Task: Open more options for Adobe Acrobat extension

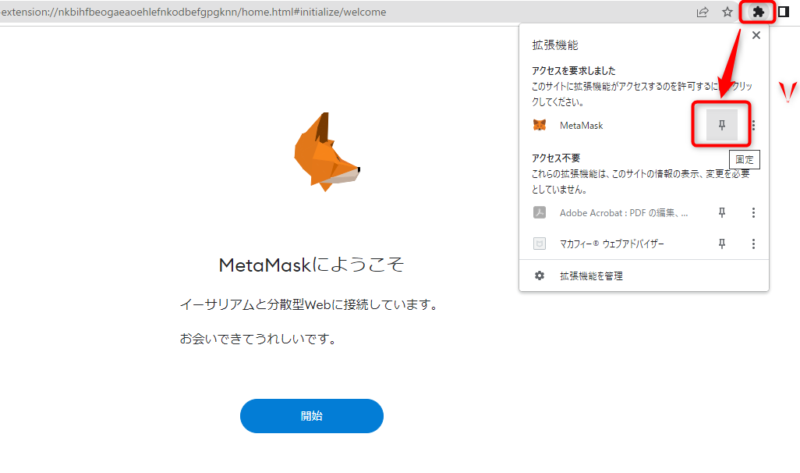Action: point(754,213)
